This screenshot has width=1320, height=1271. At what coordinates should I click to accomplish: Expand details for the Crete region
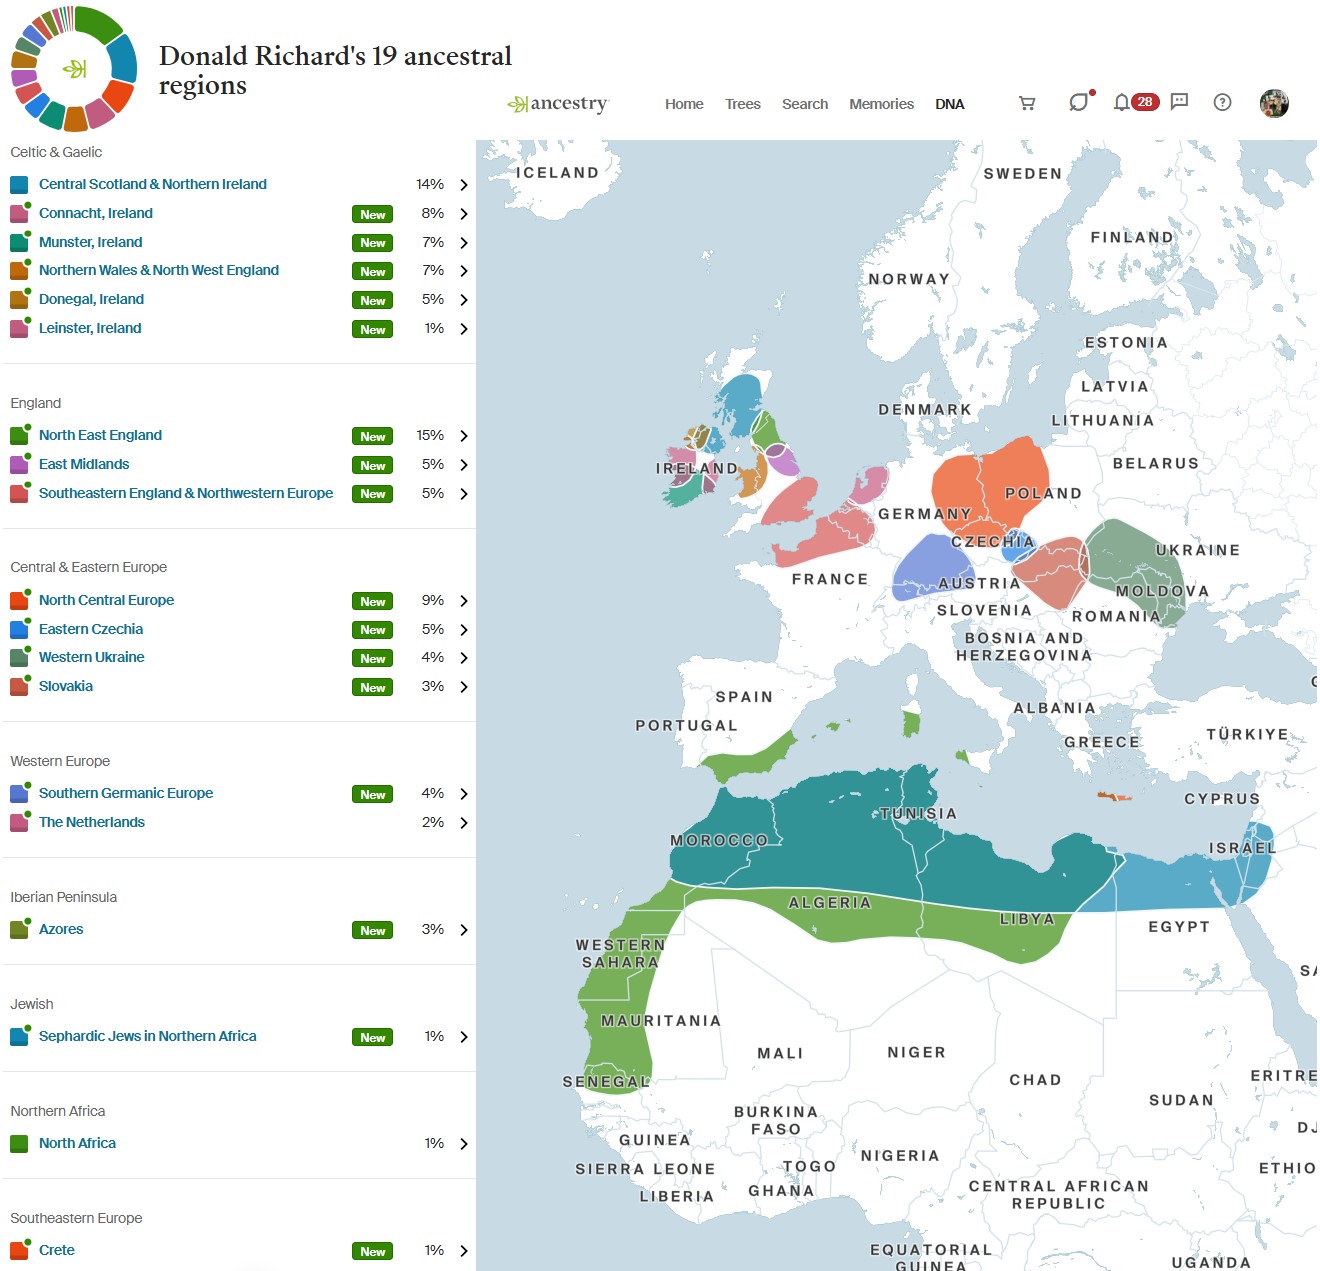[x=463, y=1250]
